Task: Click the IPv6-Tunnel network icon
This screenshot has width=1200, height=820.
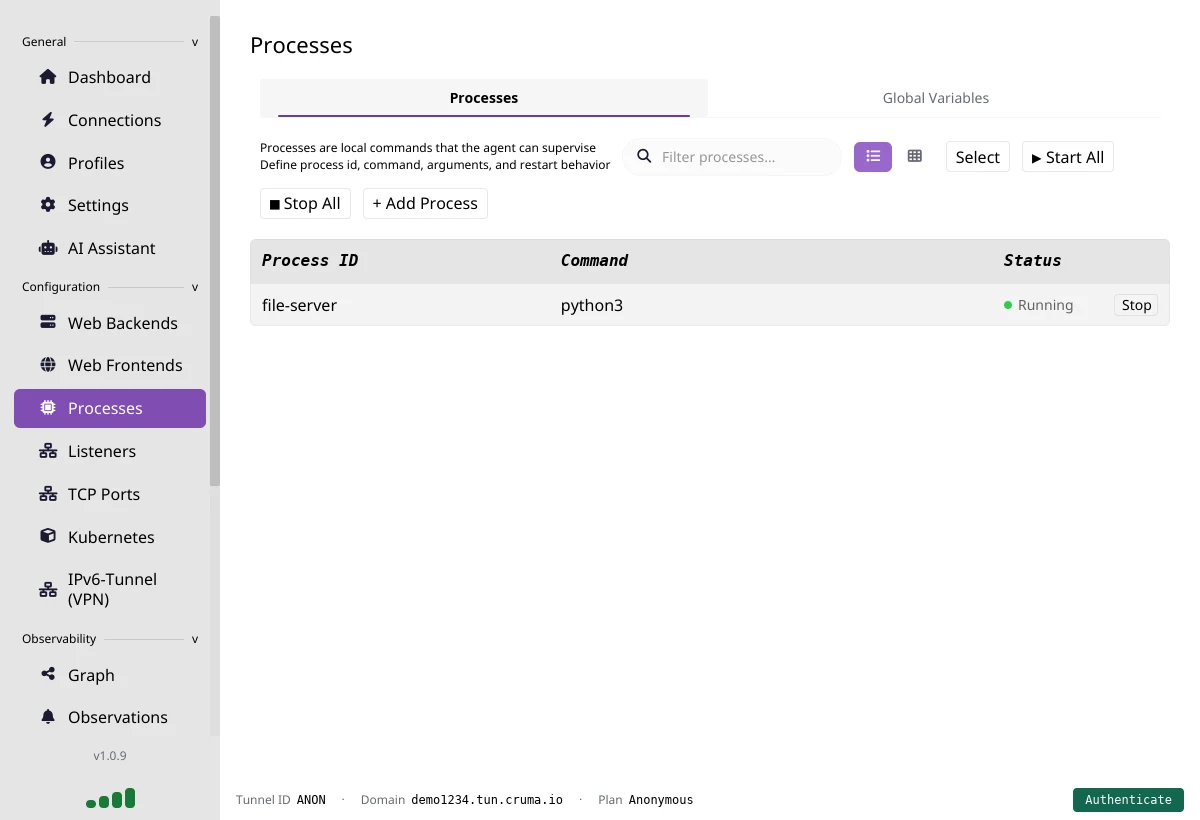Action: (48, 589)
